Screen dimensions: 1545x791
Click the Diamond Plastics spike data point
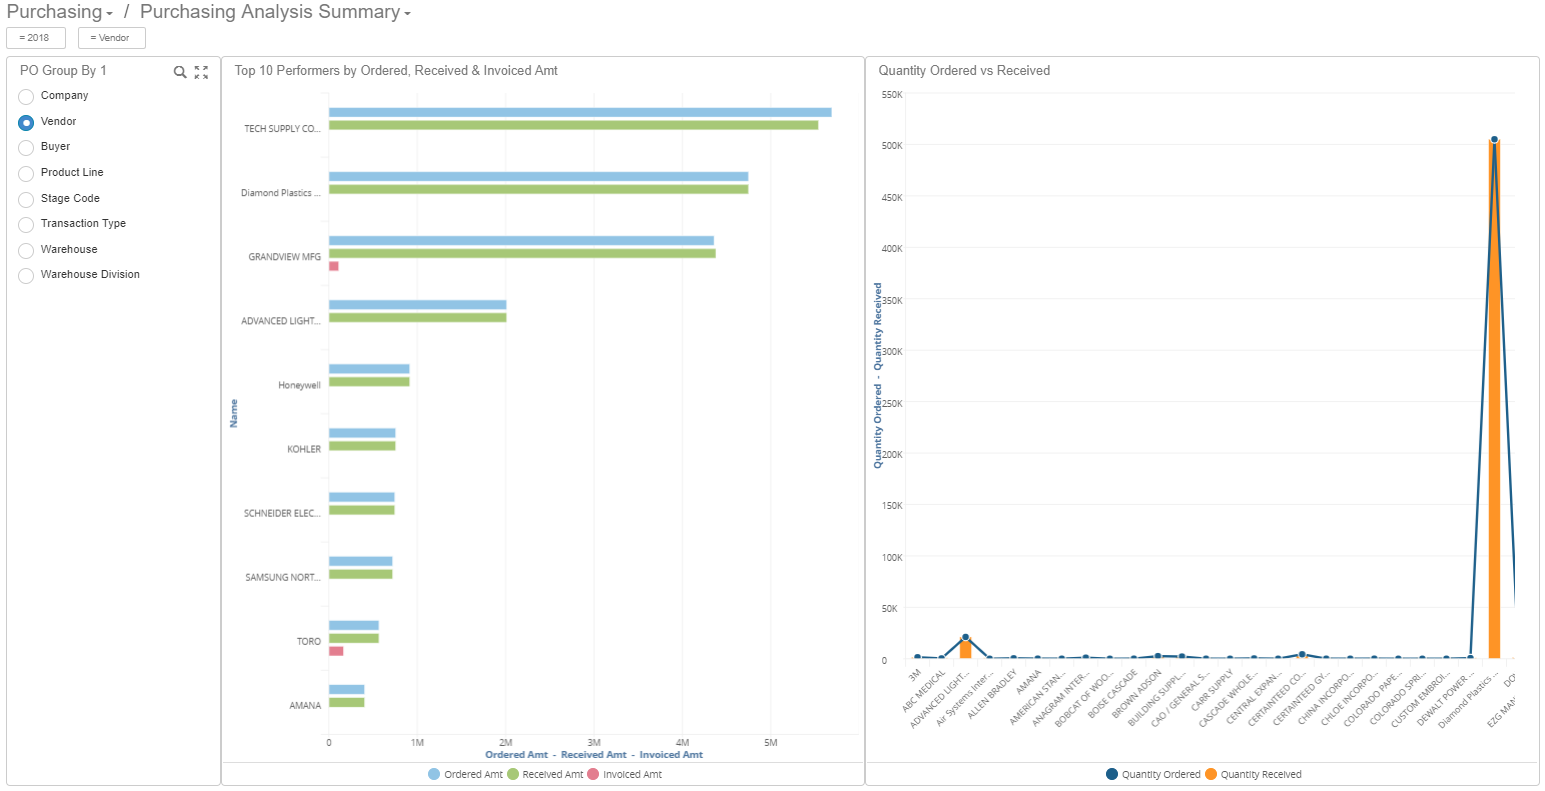[1494, 139]
